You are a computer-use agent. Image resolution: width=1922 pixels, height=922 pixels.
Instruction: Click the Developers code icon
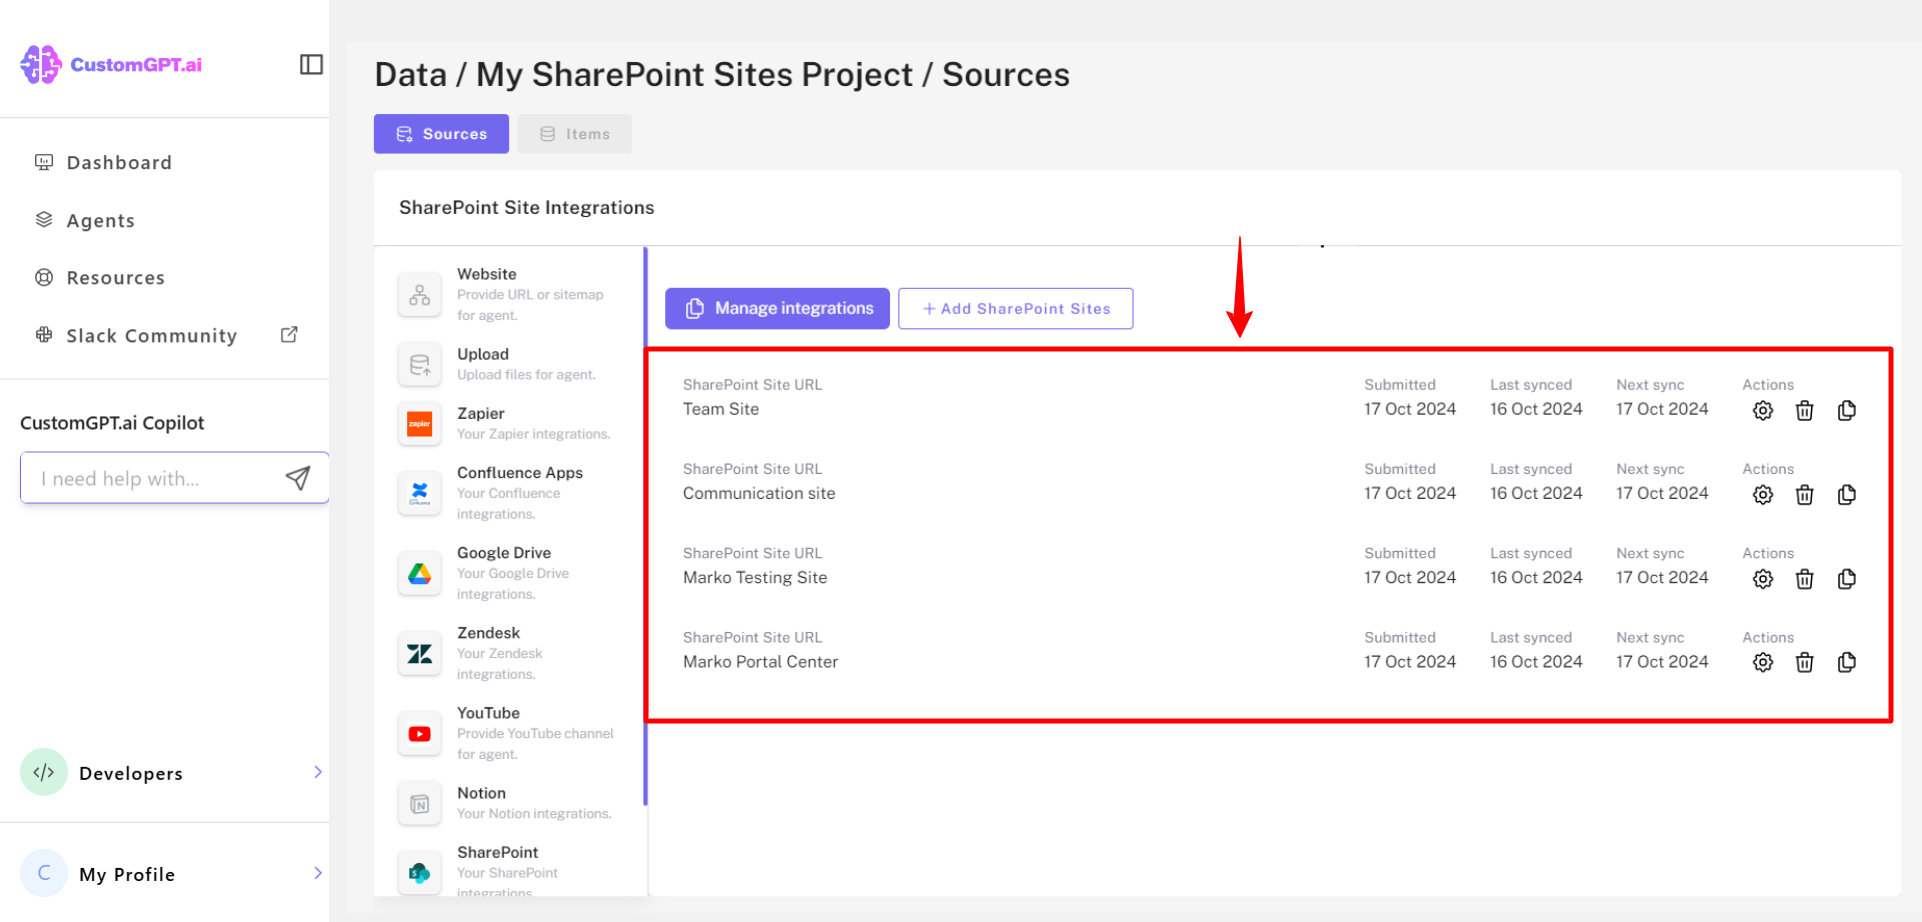[44, 772]
